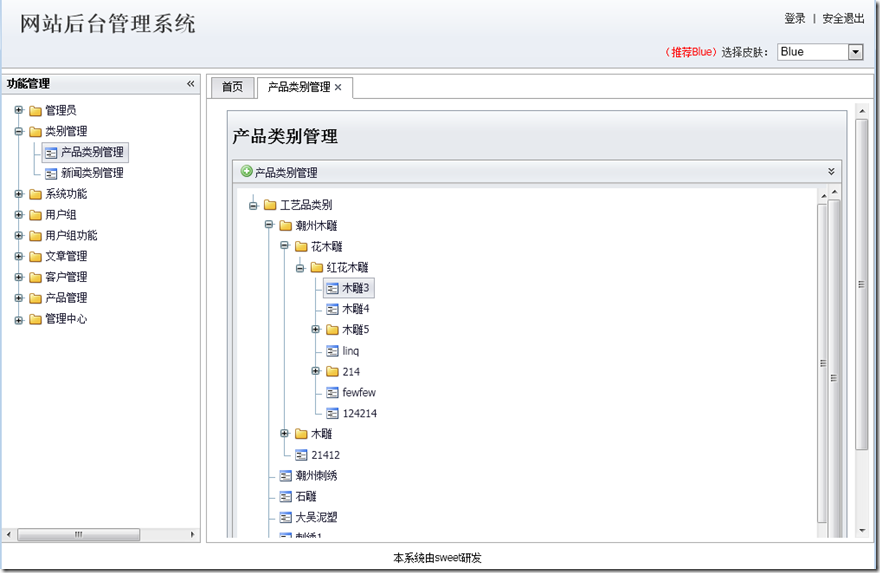The height and width of the screenshot is (573, 880).
Task: Expand the 木雕5 node
Action: 316,329
